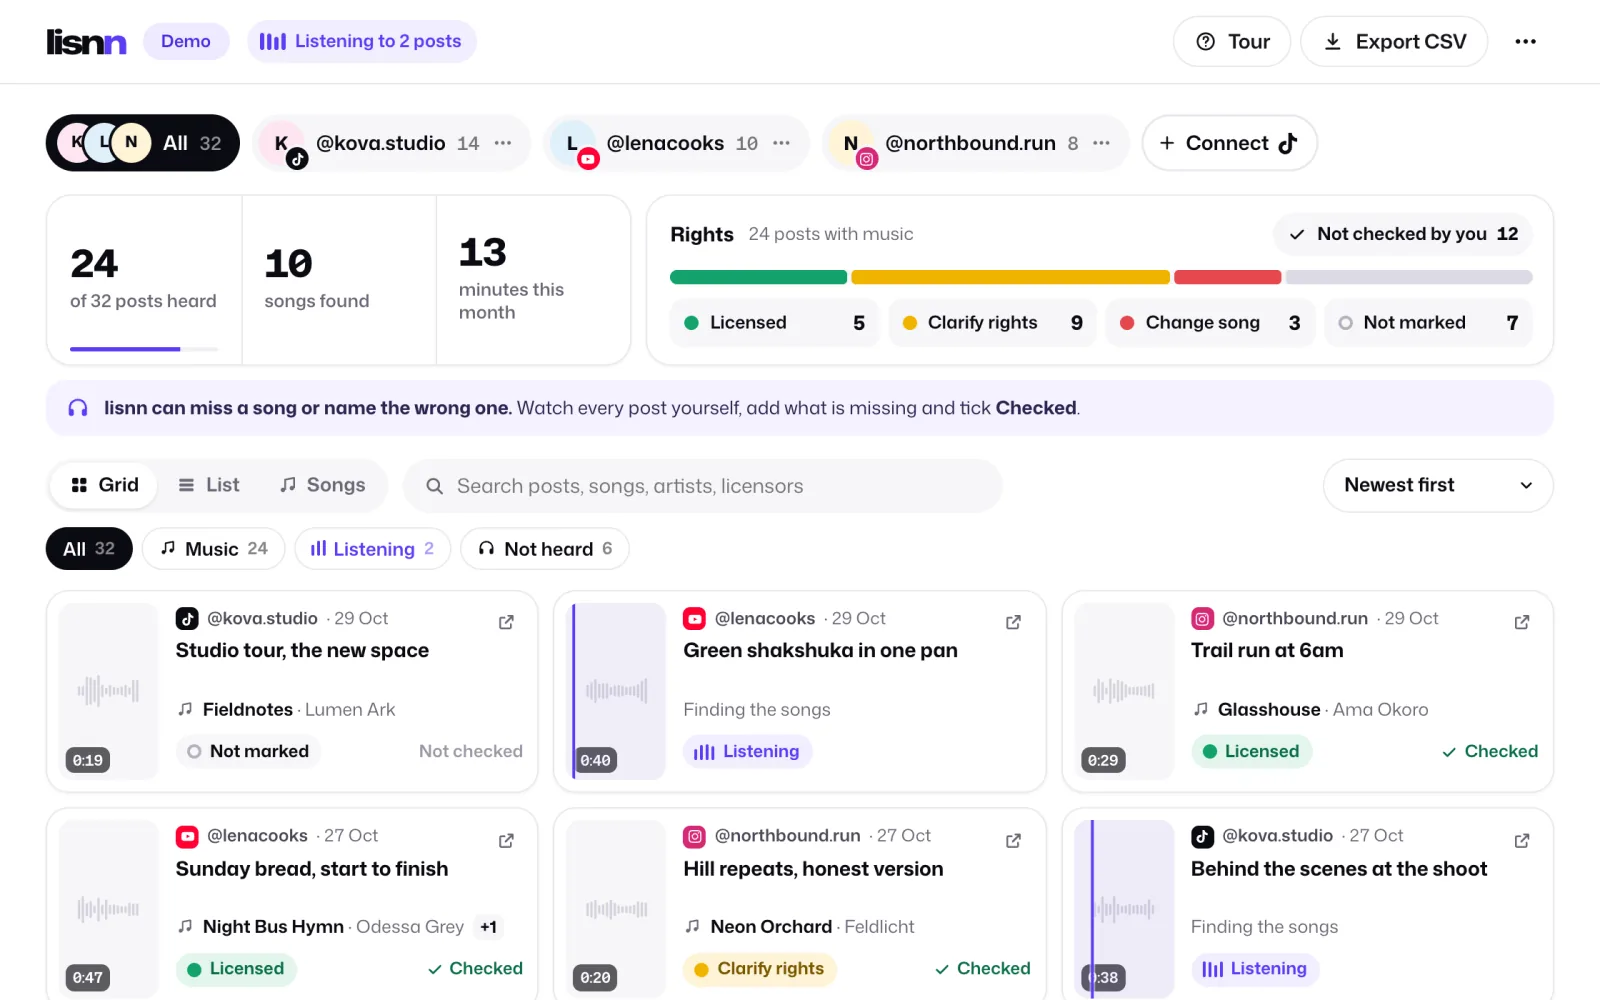The height and width of the screenshot is (1000, 1600).
Task: Open Trail run thumbnail with 0:29 duration
Action: pyautogui.click(x=1124, y=691)
